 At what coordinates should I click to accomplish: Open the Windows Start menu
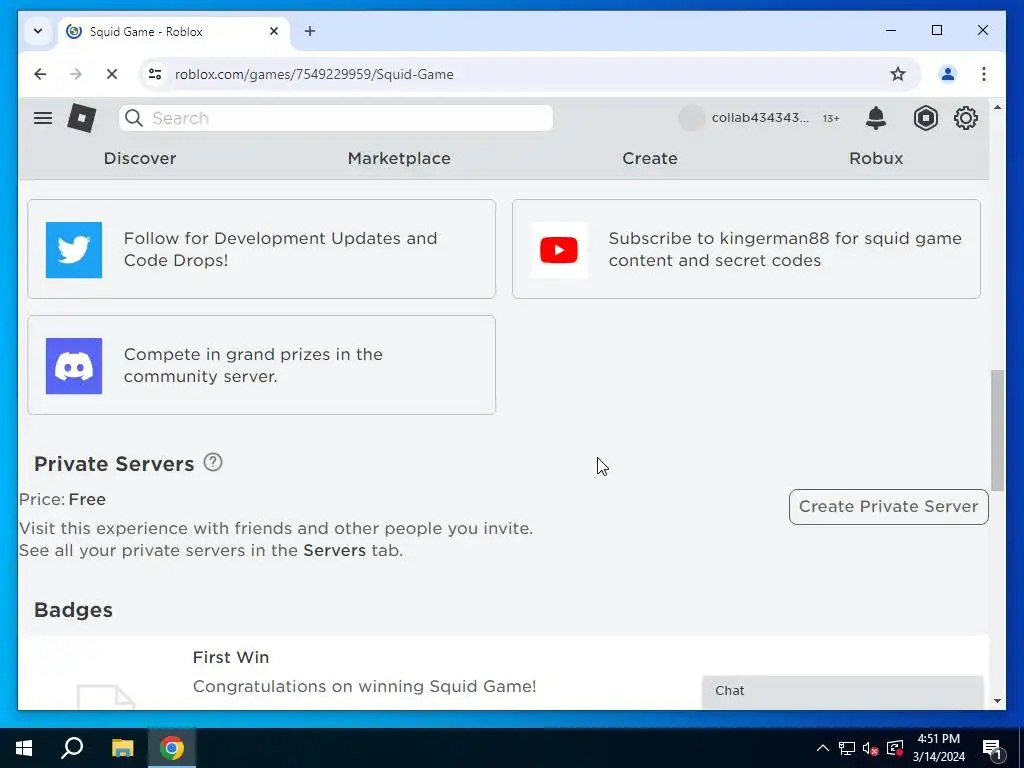tap(24, 748)
